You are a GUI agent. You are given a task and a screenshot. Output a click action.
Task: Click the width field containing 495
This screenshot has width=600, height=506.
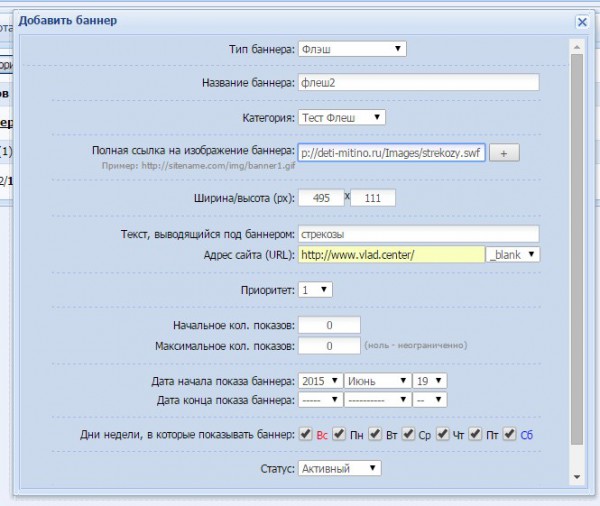(x=321, y=198)
